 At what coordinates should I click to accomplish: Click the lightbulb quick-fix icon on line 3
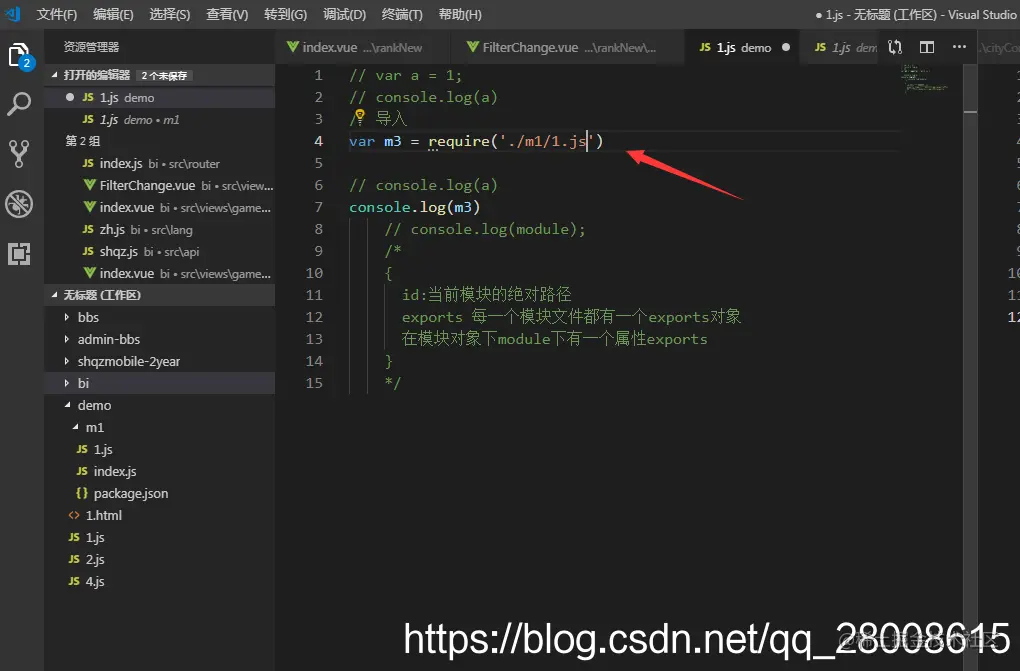tap(359, 117)
